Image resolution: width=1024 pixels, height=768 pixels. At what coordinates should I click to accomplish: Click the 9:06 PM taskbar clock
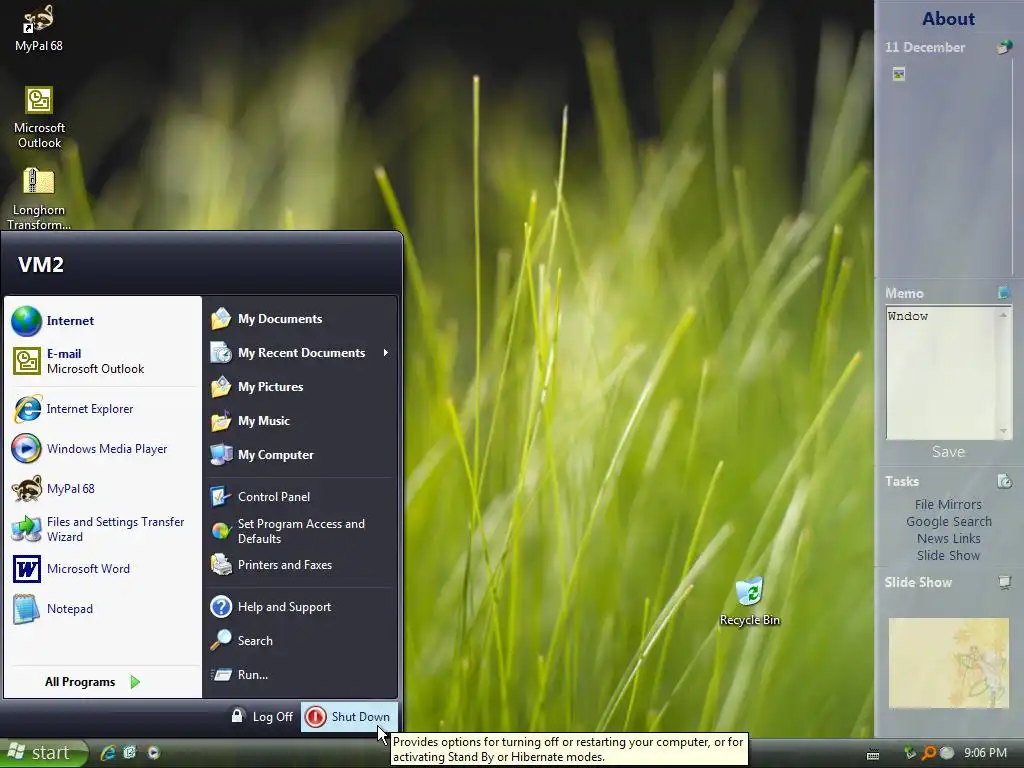pyautogui.click(x=985, y=753)
